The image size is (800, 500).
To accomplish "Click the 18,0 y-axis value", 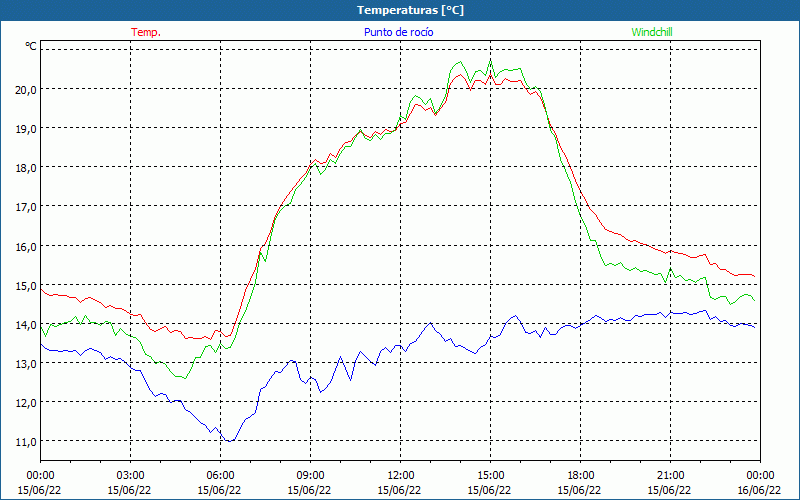I will (x=26, y=168).
